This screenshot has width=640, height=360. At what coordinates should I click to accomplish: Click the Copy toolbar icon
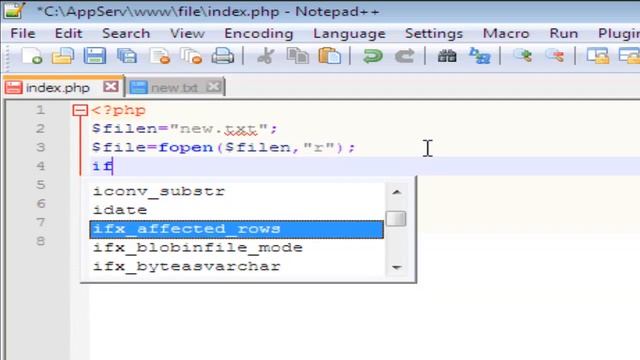pos(298,56)
